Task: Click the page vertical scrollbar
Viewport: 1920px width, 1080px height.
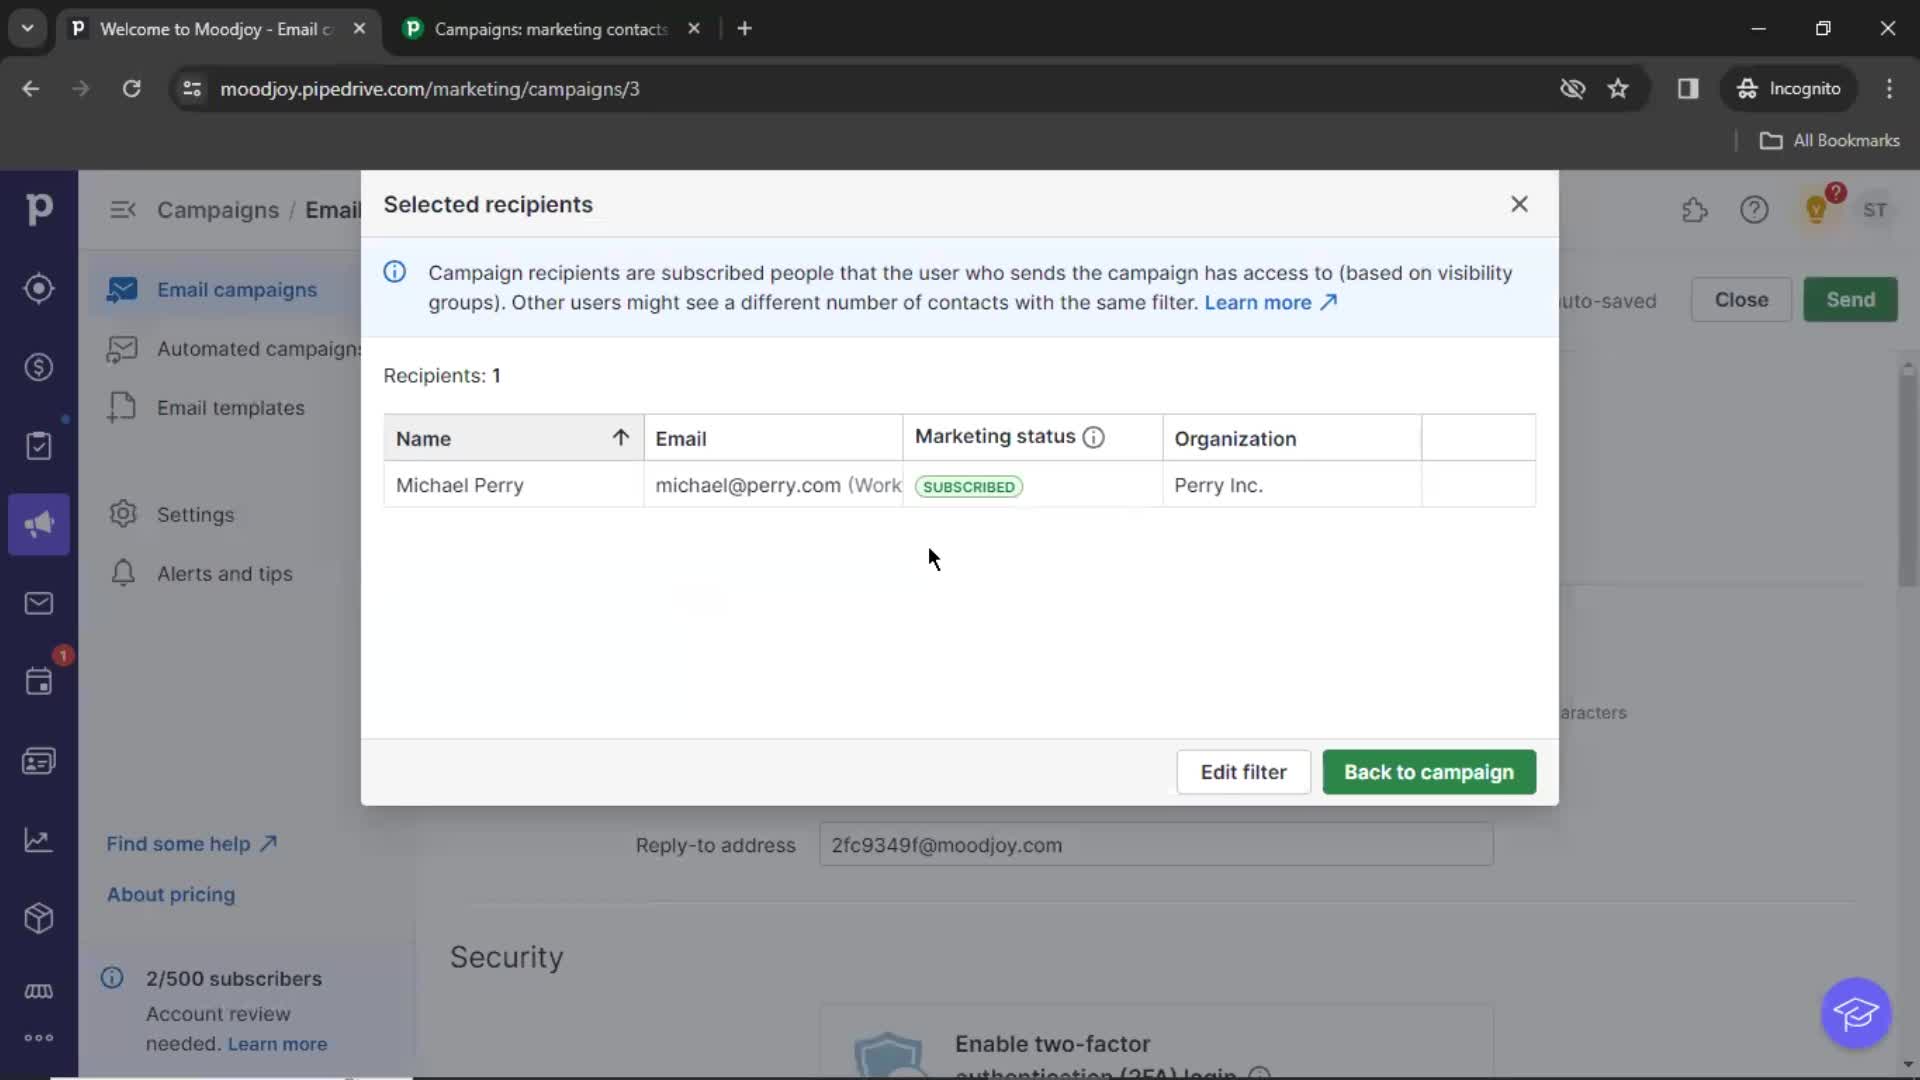Action: point(1908,480)
